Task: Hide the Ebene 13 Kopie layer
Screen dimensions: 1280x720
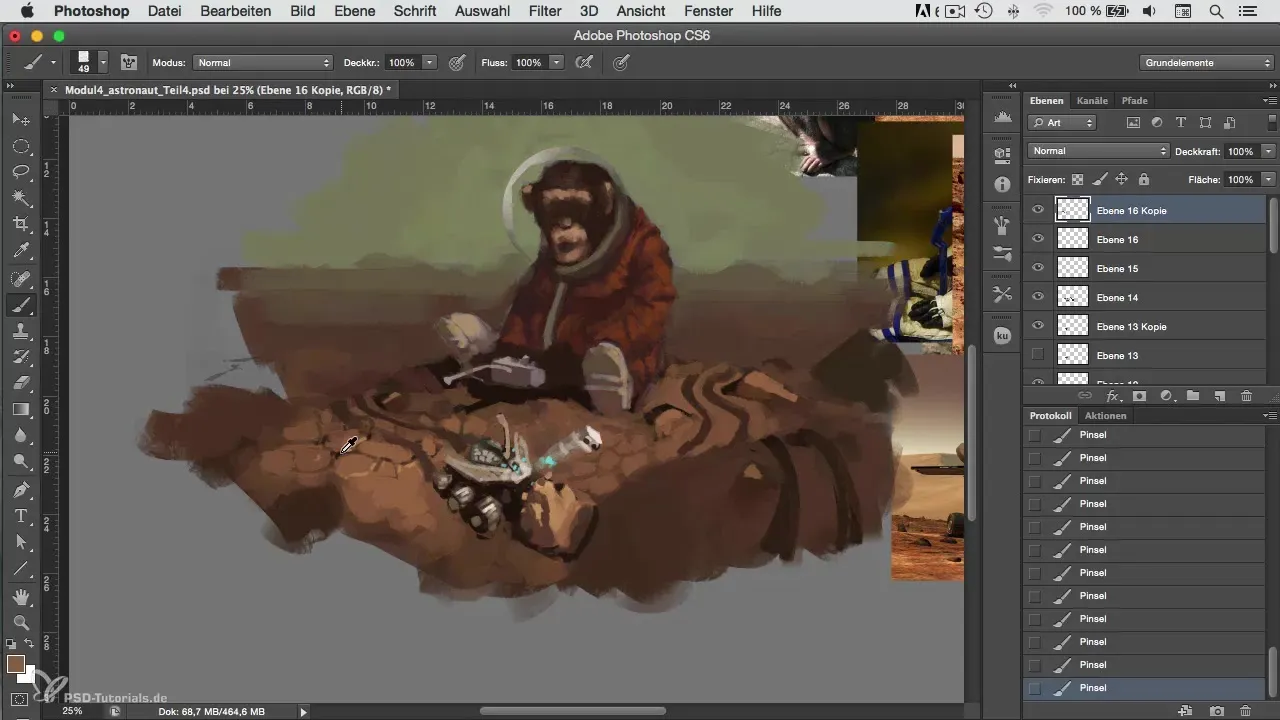Action: point(1037,326)
